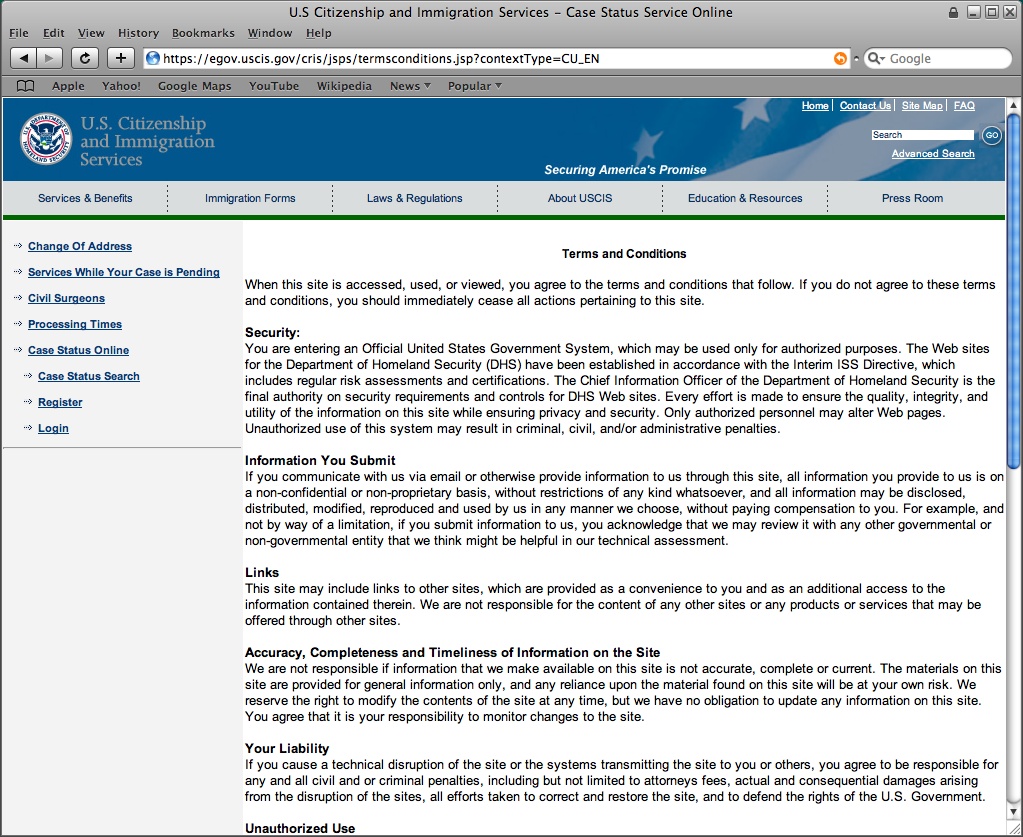Expand the Popular bookmarks folder
The width and height of the screenshot is (1023, 837).
(x=474, y=86)
